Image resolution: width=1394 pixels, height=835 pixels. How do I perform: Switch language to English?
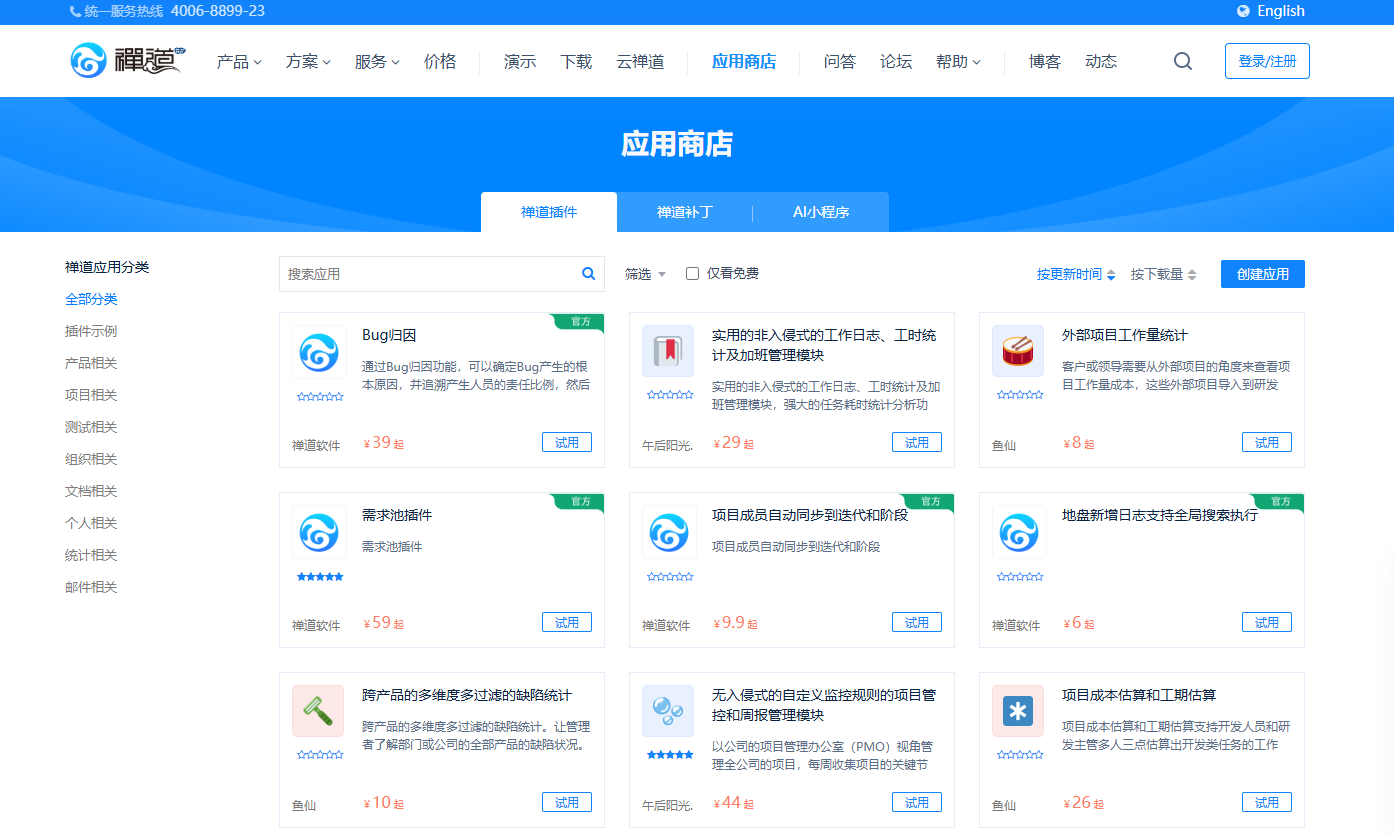(x=1281, y=11)
